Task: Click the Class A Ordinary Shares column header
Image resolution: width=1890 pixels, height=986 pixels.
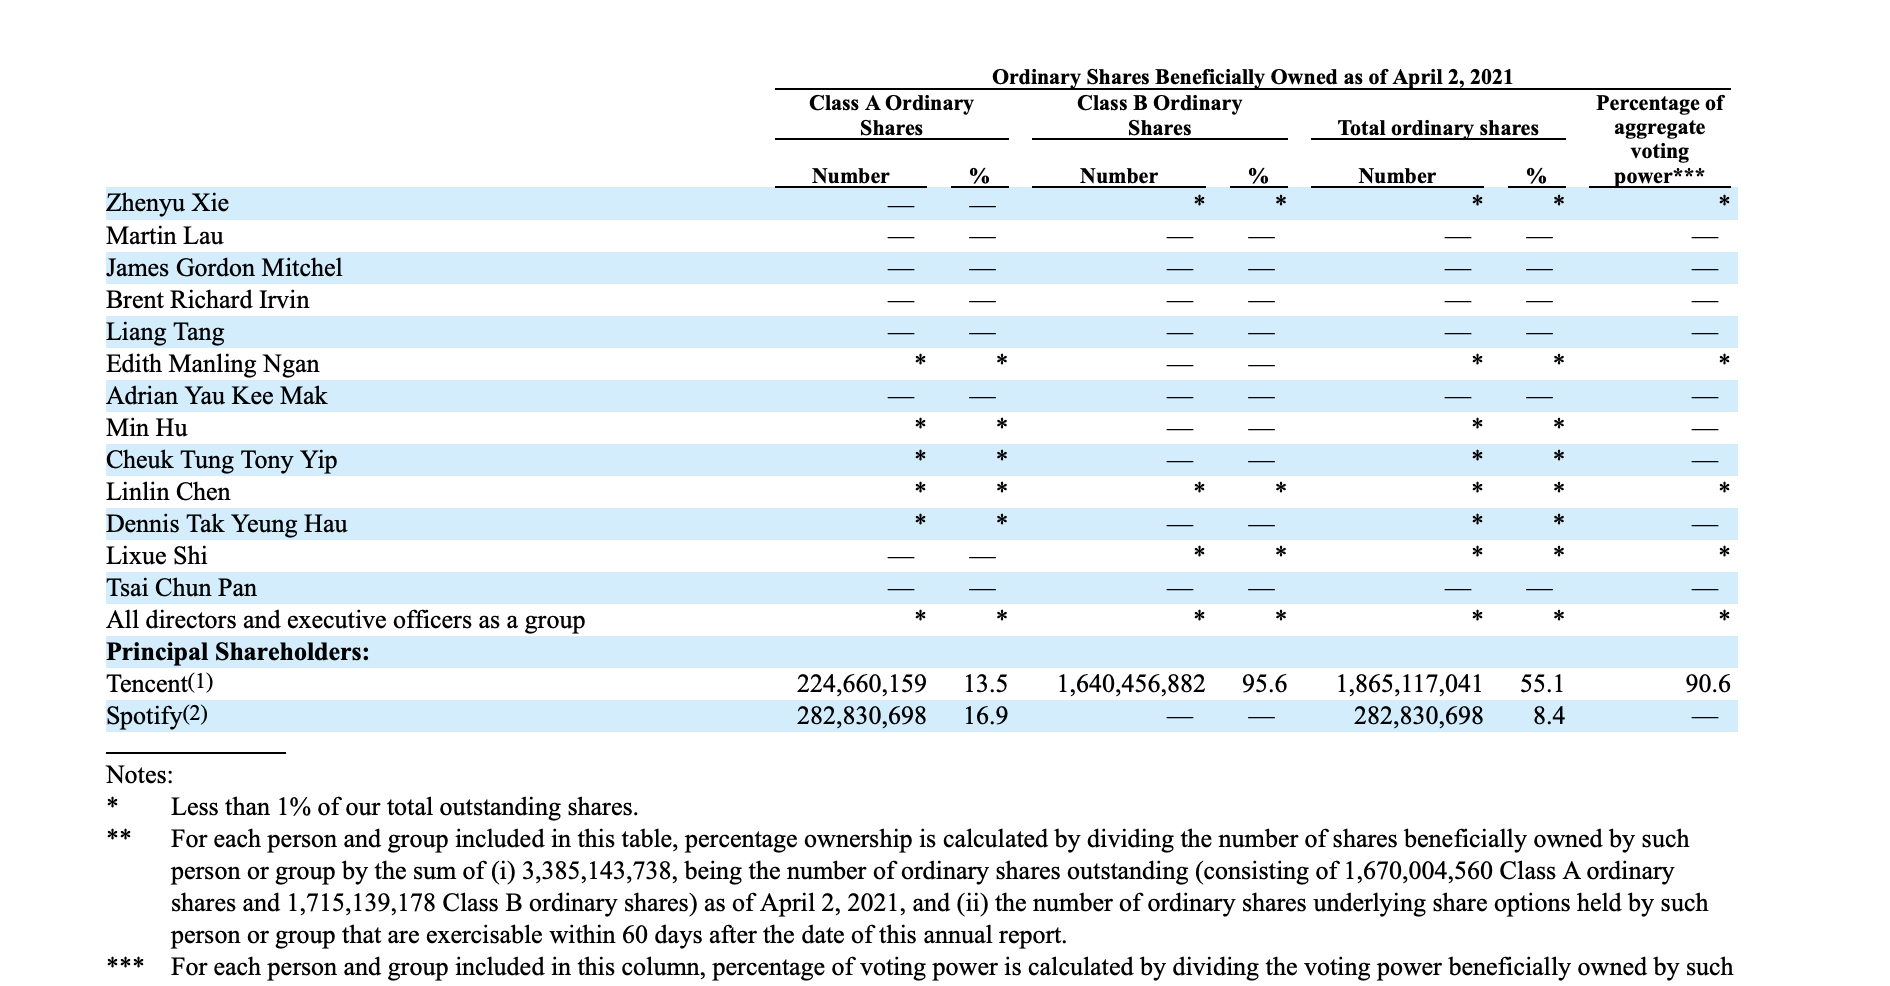Action: coord(893,114)
